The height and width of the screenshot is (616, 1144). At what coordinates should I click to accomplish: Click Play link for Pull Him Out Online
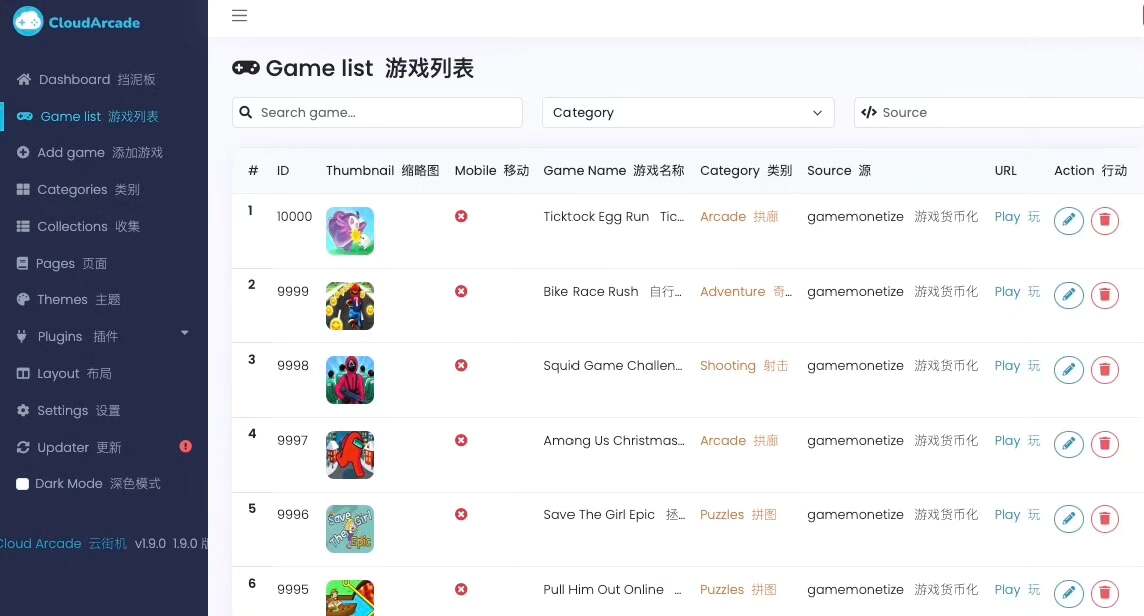(x=1017, y=589)
